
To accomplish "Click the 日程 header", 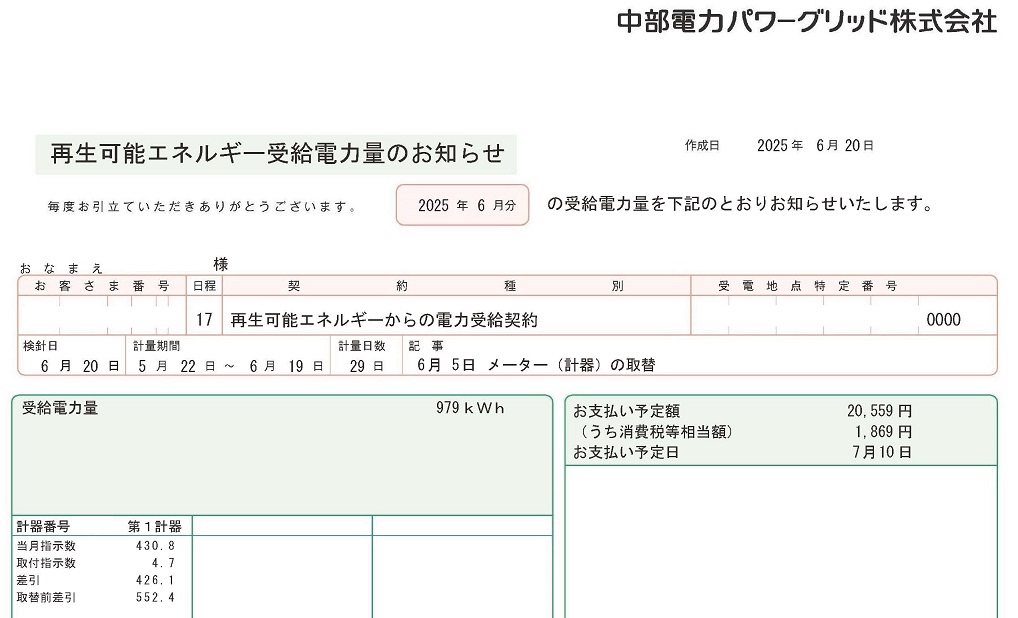I will click(x=205, y=286).
